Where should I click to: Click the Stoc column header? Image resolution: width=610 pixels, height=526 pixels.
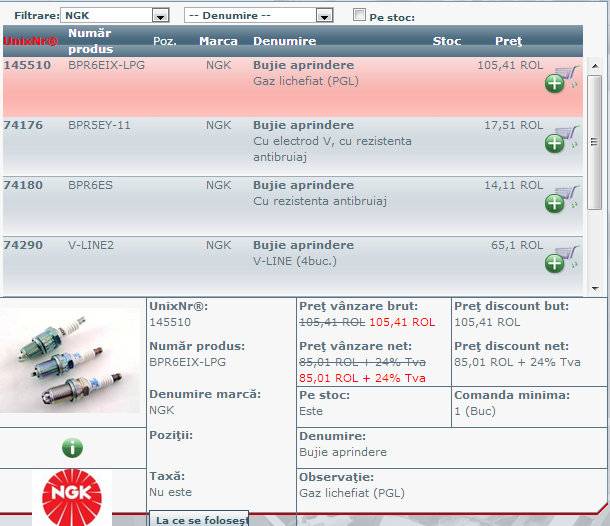(x=446, y=41)
